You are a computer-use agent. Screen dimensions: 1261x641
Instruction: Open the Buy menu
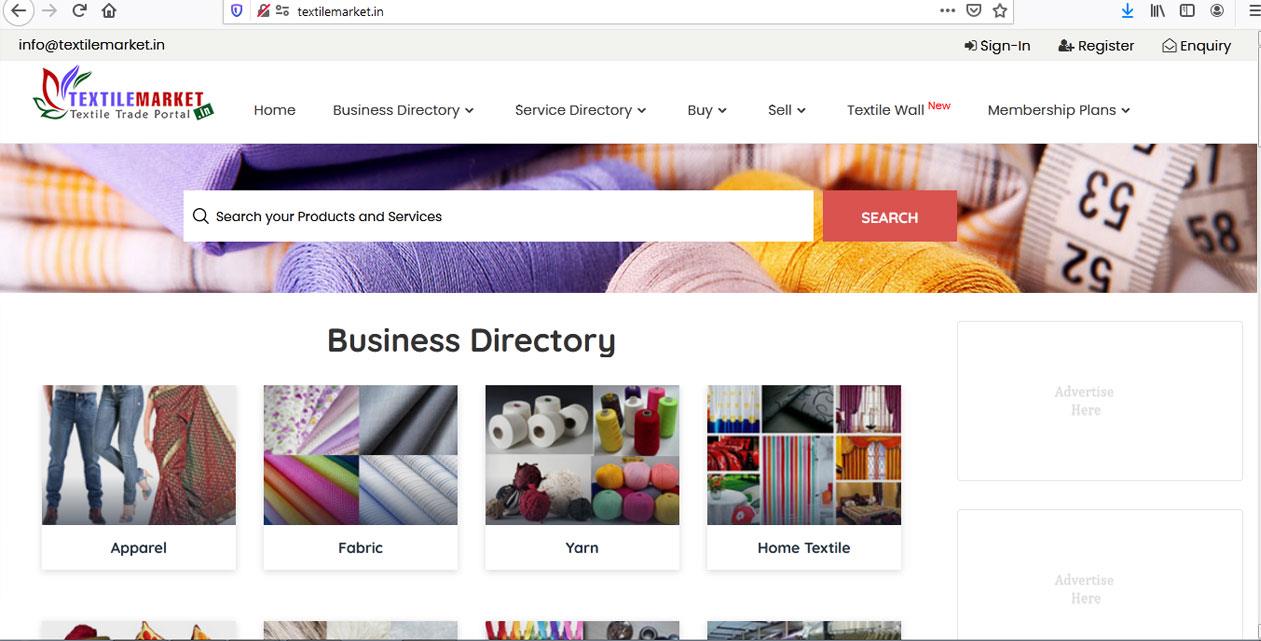(707, 110)
